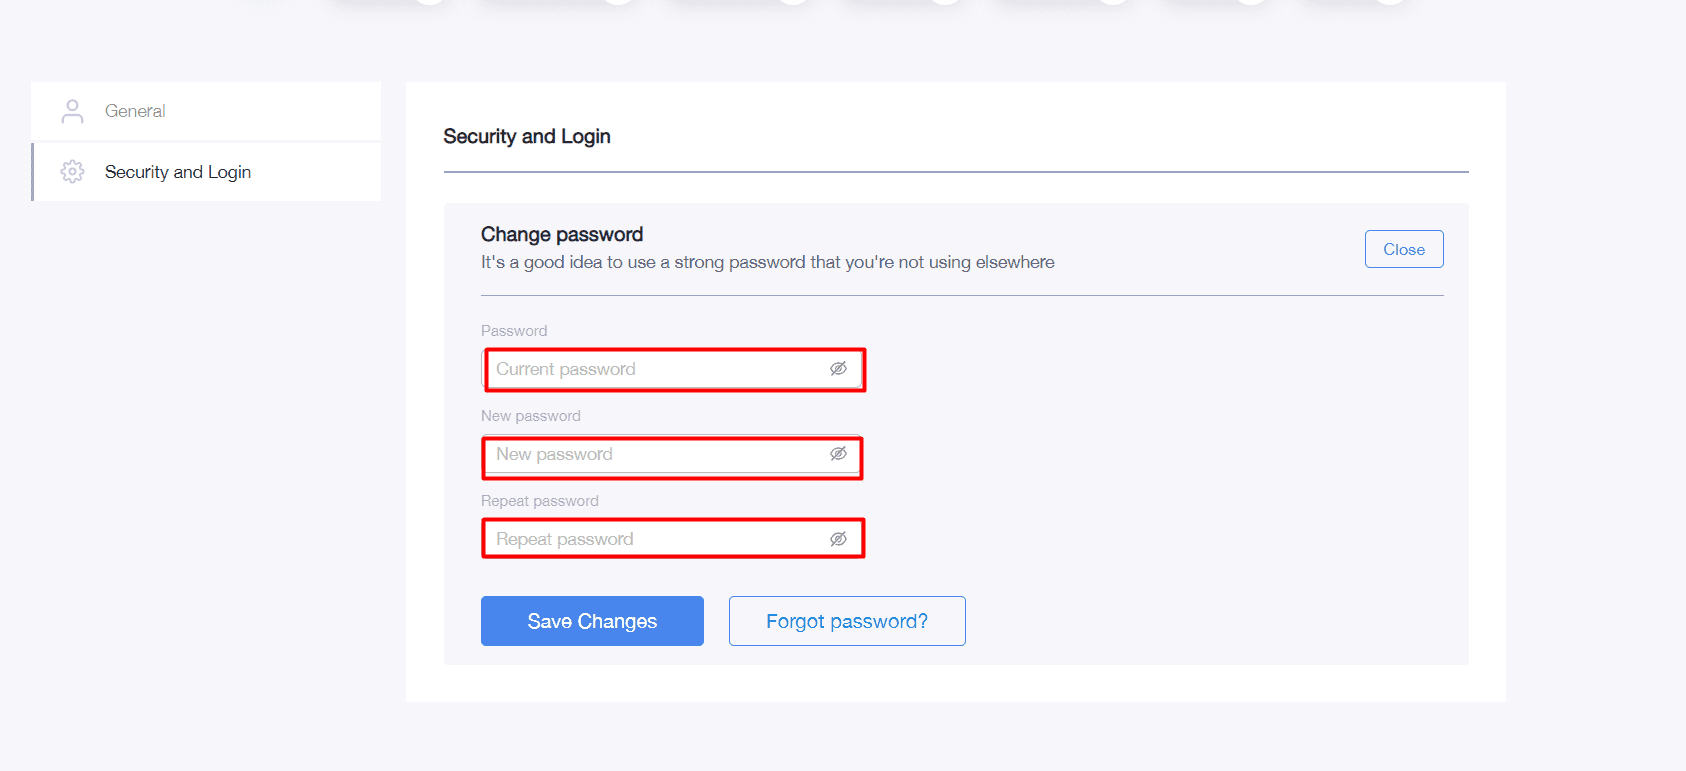Close the Change password panel
Screen dimensions: 1686x771
(x=1404, y=249)
